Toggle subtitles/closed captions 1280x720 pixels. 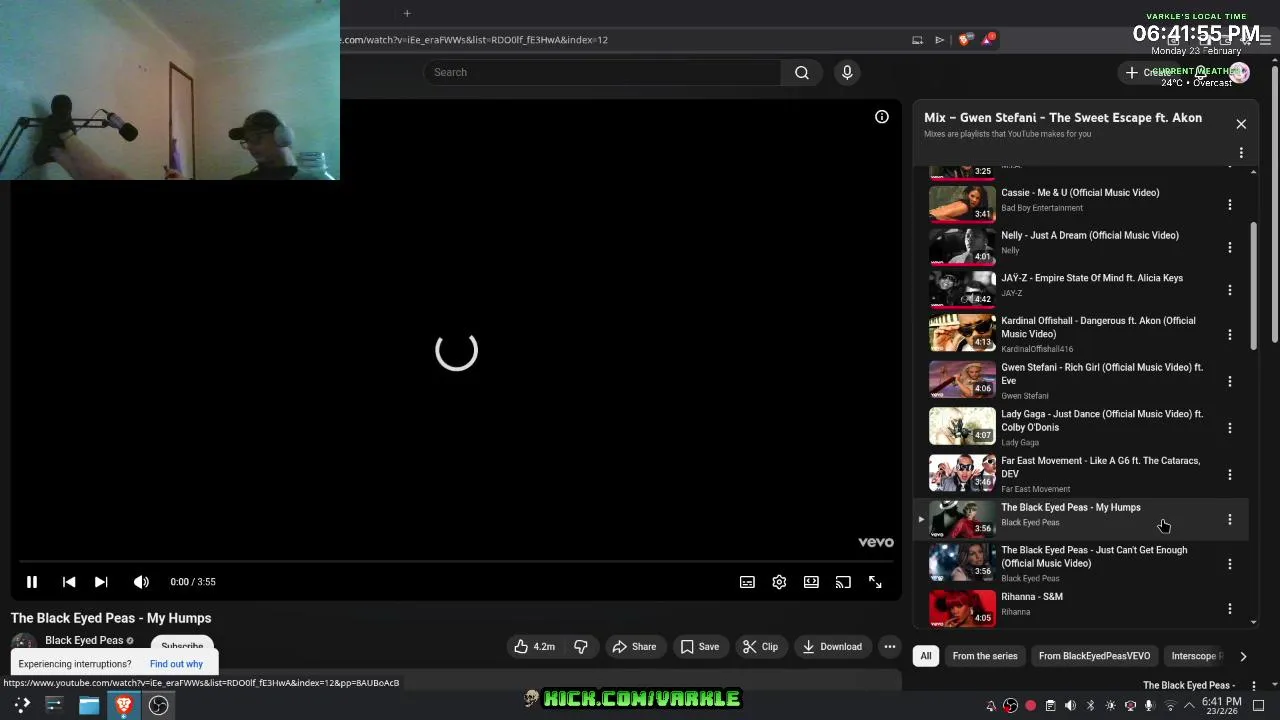(x=747, y=582)
